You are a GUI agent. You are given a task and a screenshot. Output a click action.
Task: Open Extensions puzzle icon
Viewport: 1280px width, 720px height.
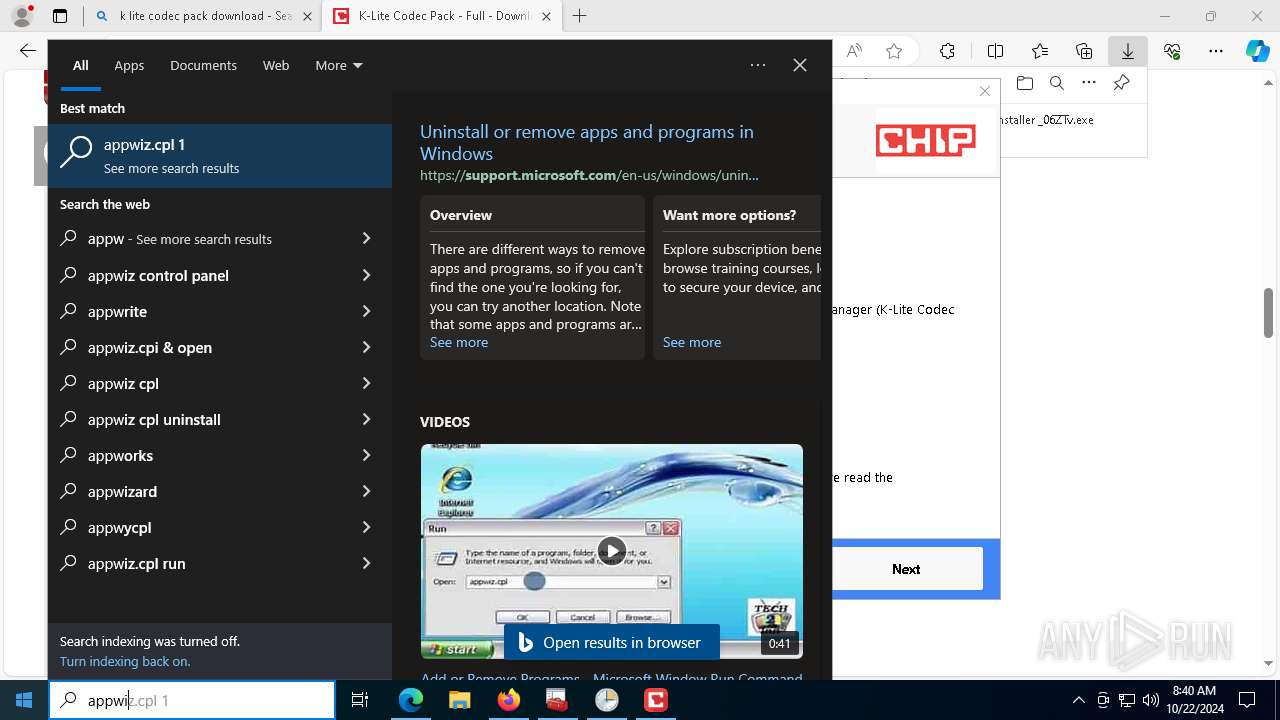947,51
